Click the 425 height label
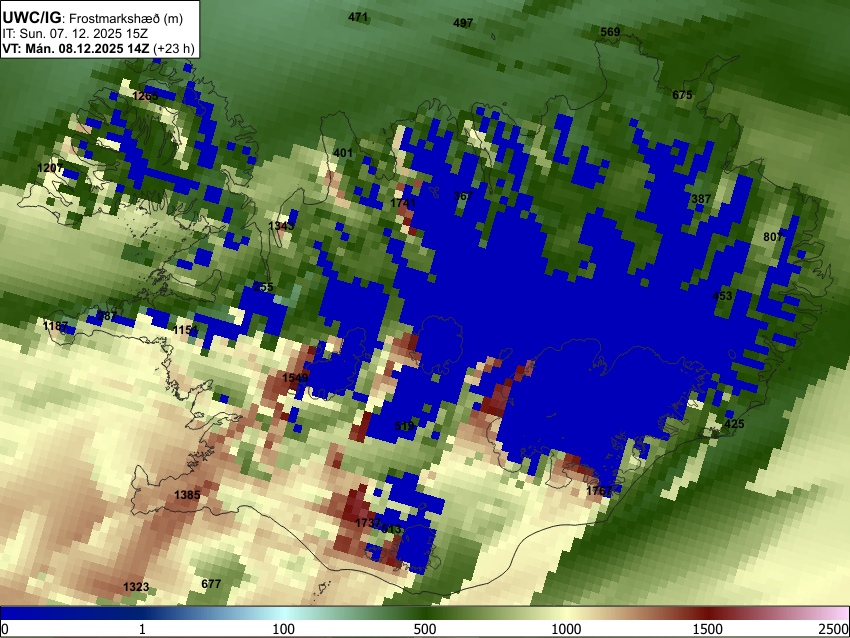The width and height of the screenshot is (850, 638). click(x=735, y=424)
